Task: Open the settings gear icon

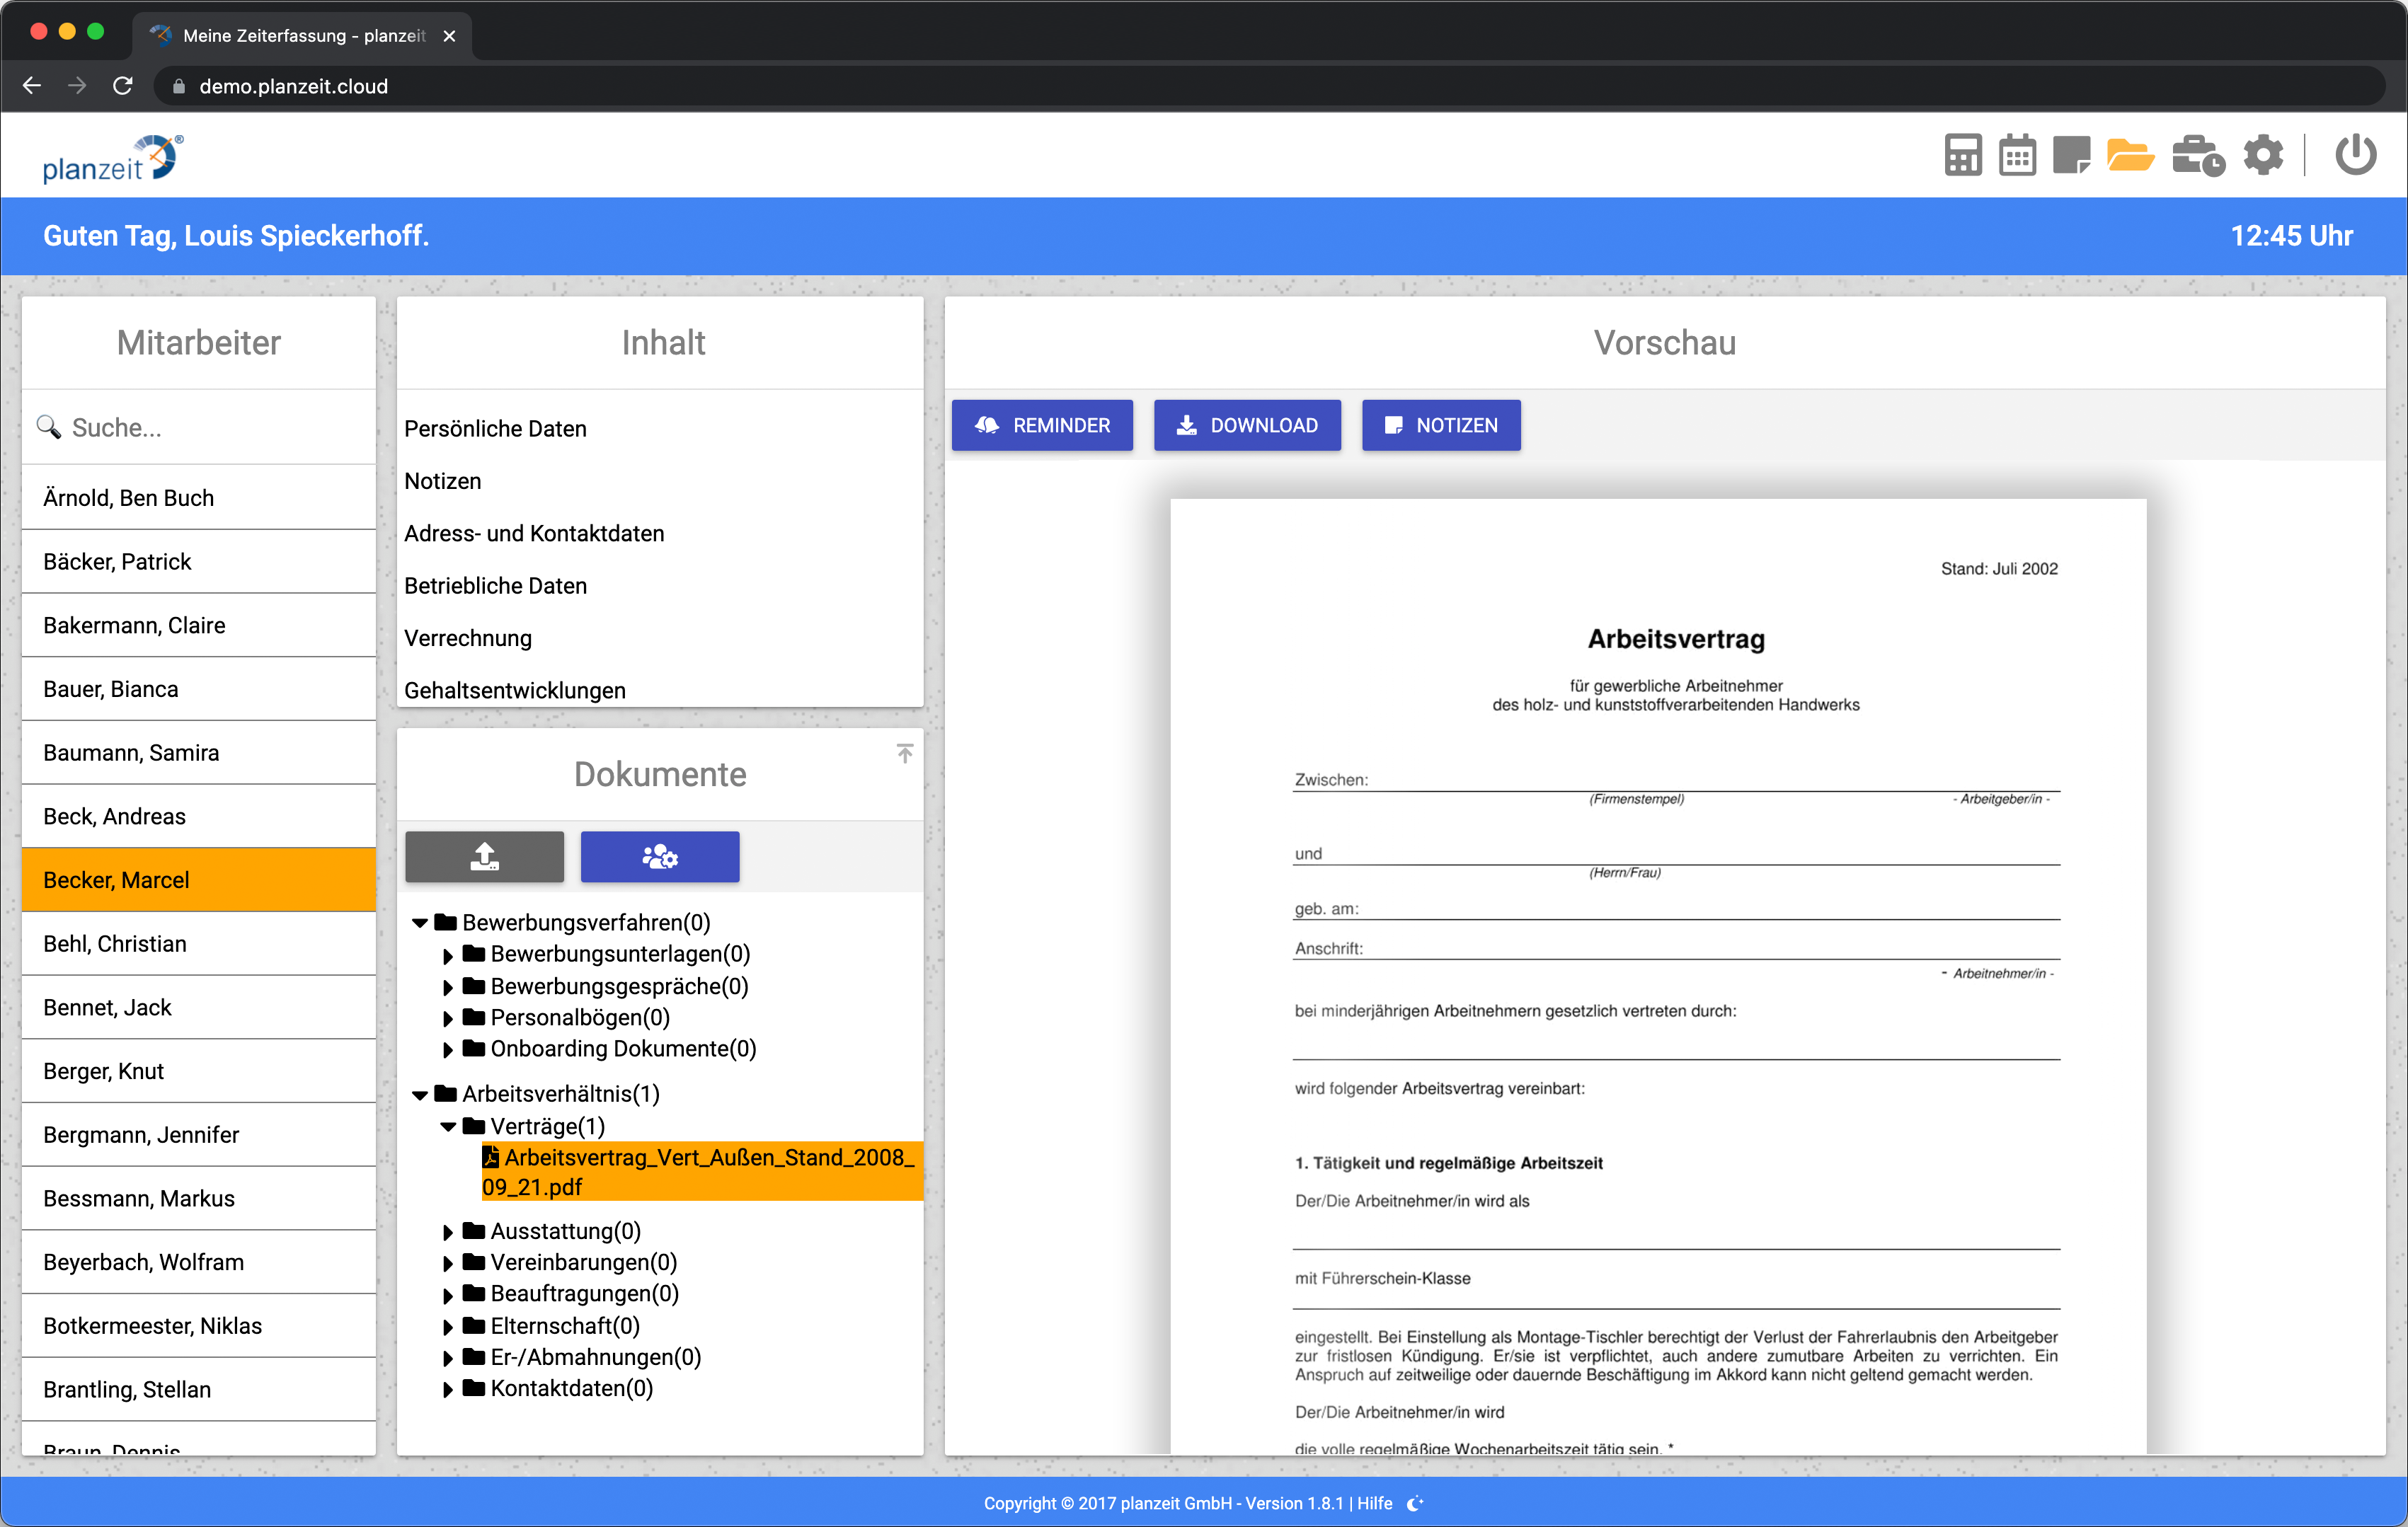Action: [x=2263, y=156]
